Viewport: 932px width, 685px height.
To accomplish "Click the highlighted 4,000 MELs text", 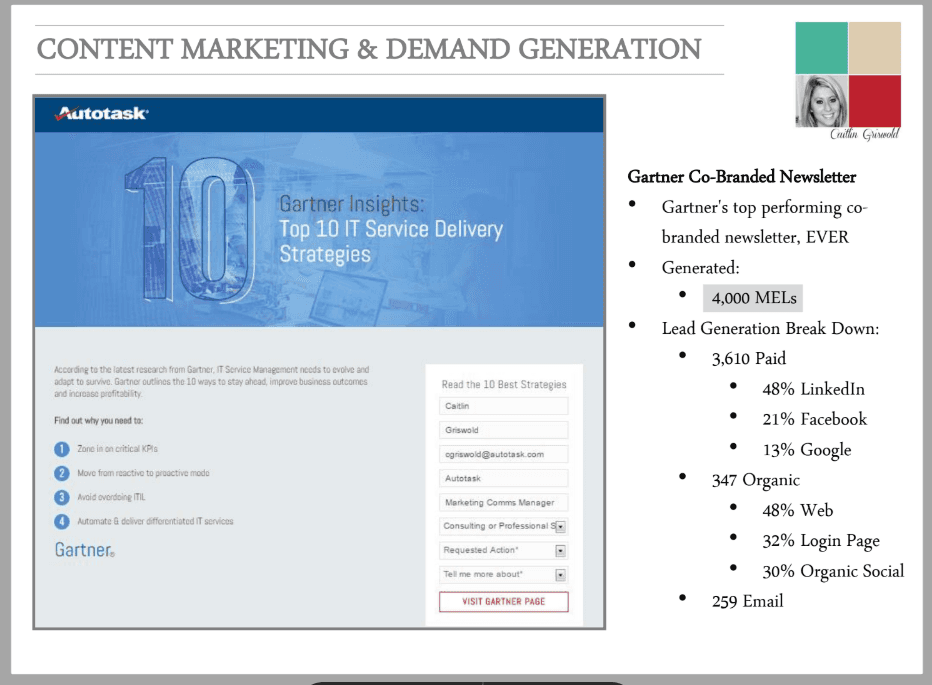I will [752, 298].
